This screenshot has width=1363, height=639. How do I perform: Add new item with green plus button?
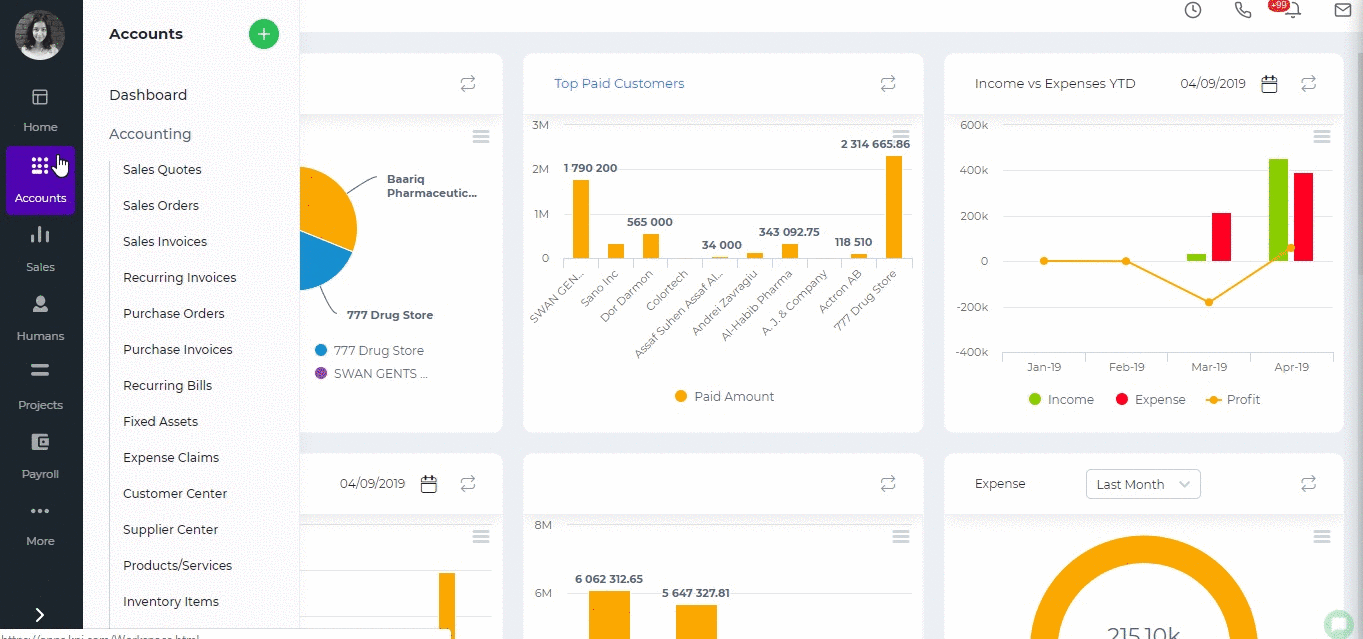264,34
